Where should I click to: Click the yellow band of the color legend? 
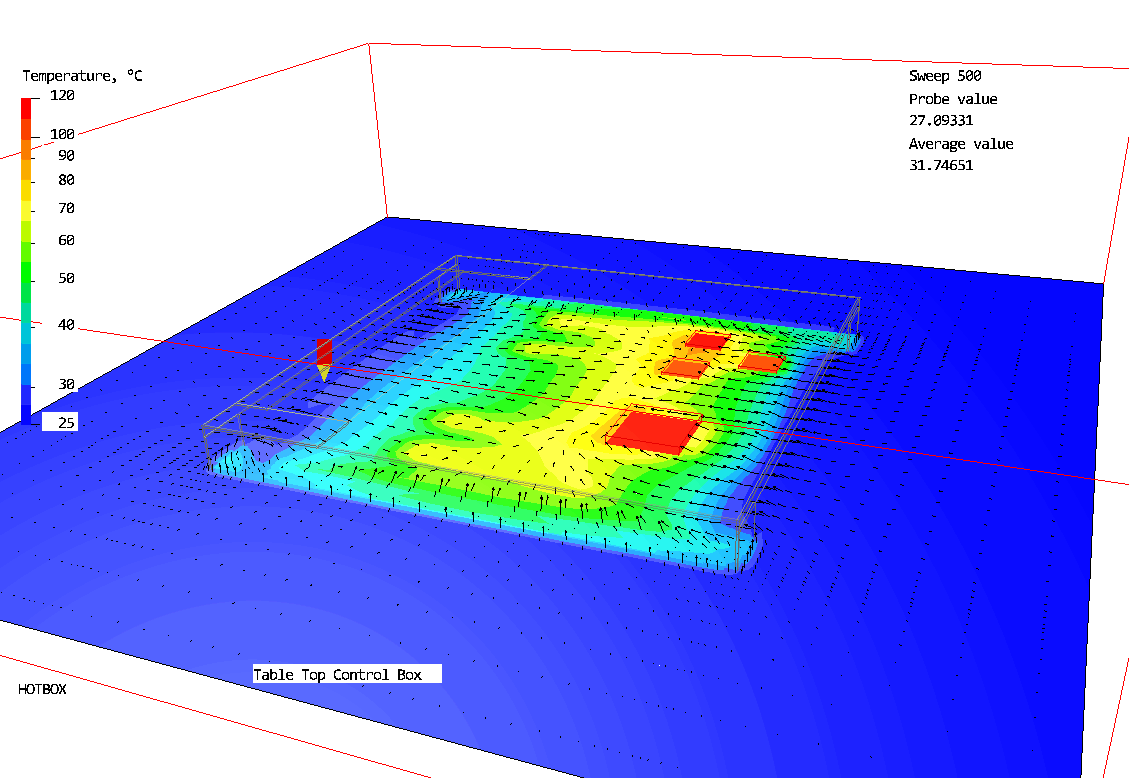click(27, 208)
